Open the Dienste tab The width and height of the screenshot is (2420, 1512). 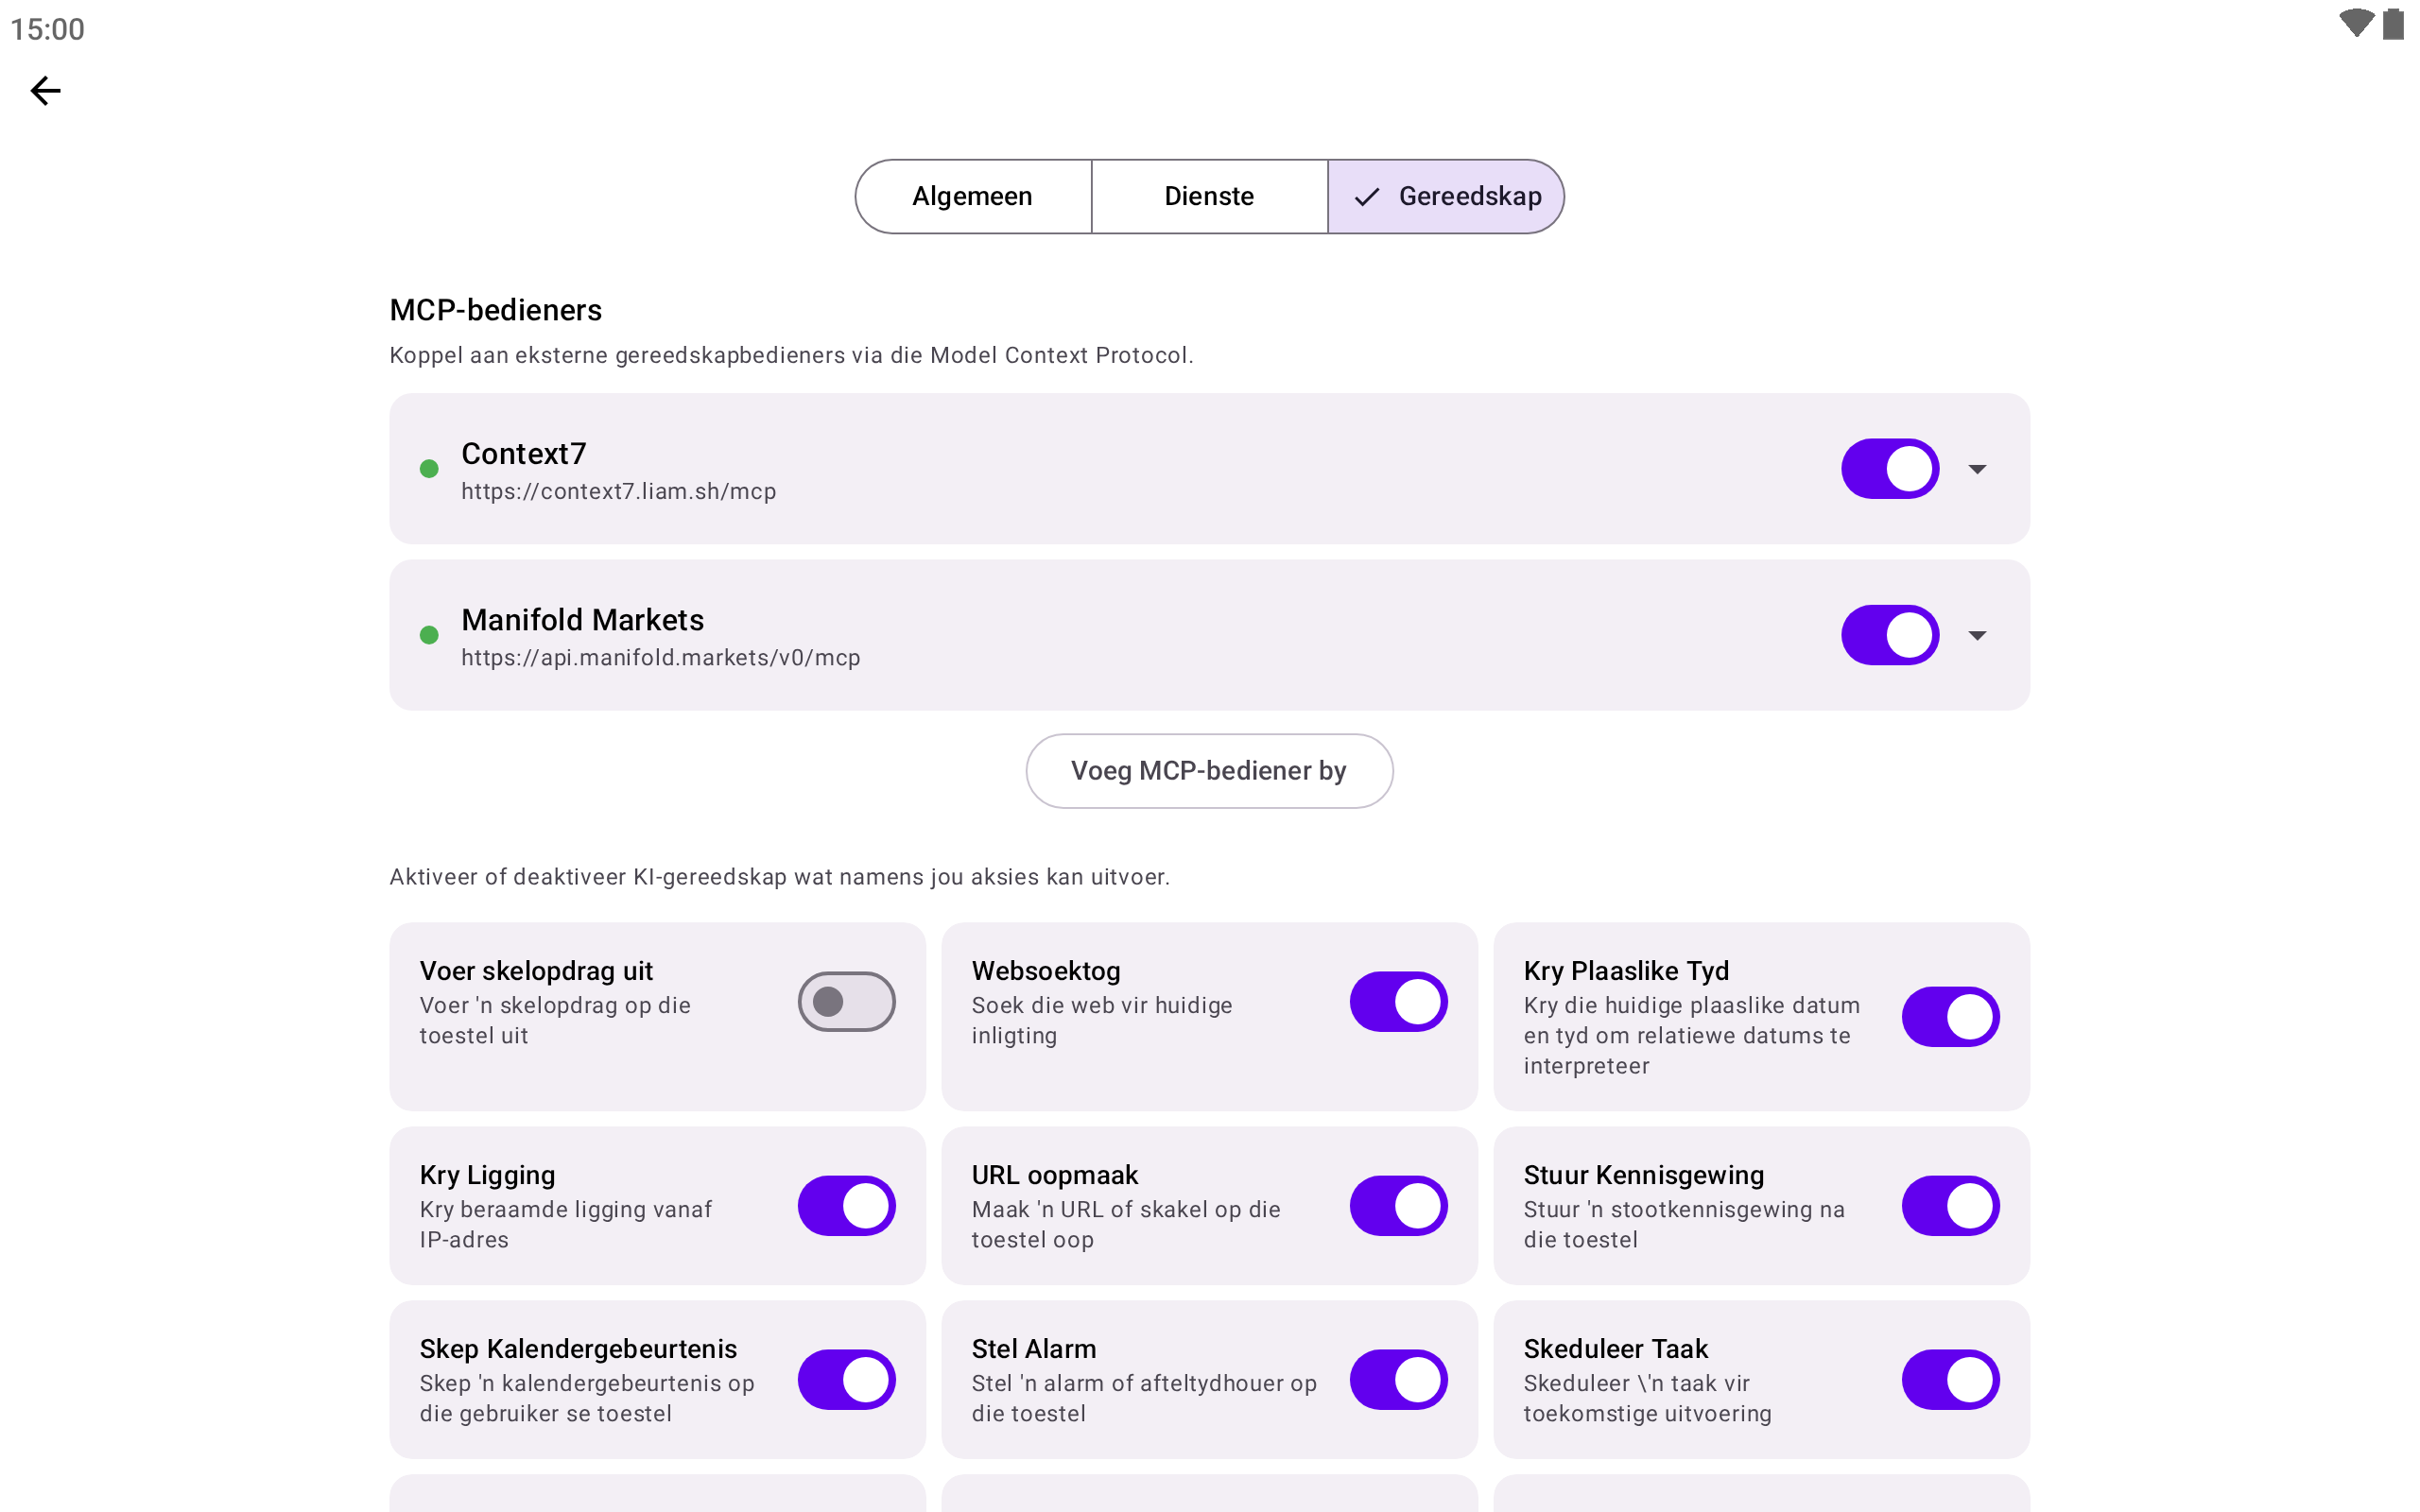pyautogui.click(x=1209, y=197)
